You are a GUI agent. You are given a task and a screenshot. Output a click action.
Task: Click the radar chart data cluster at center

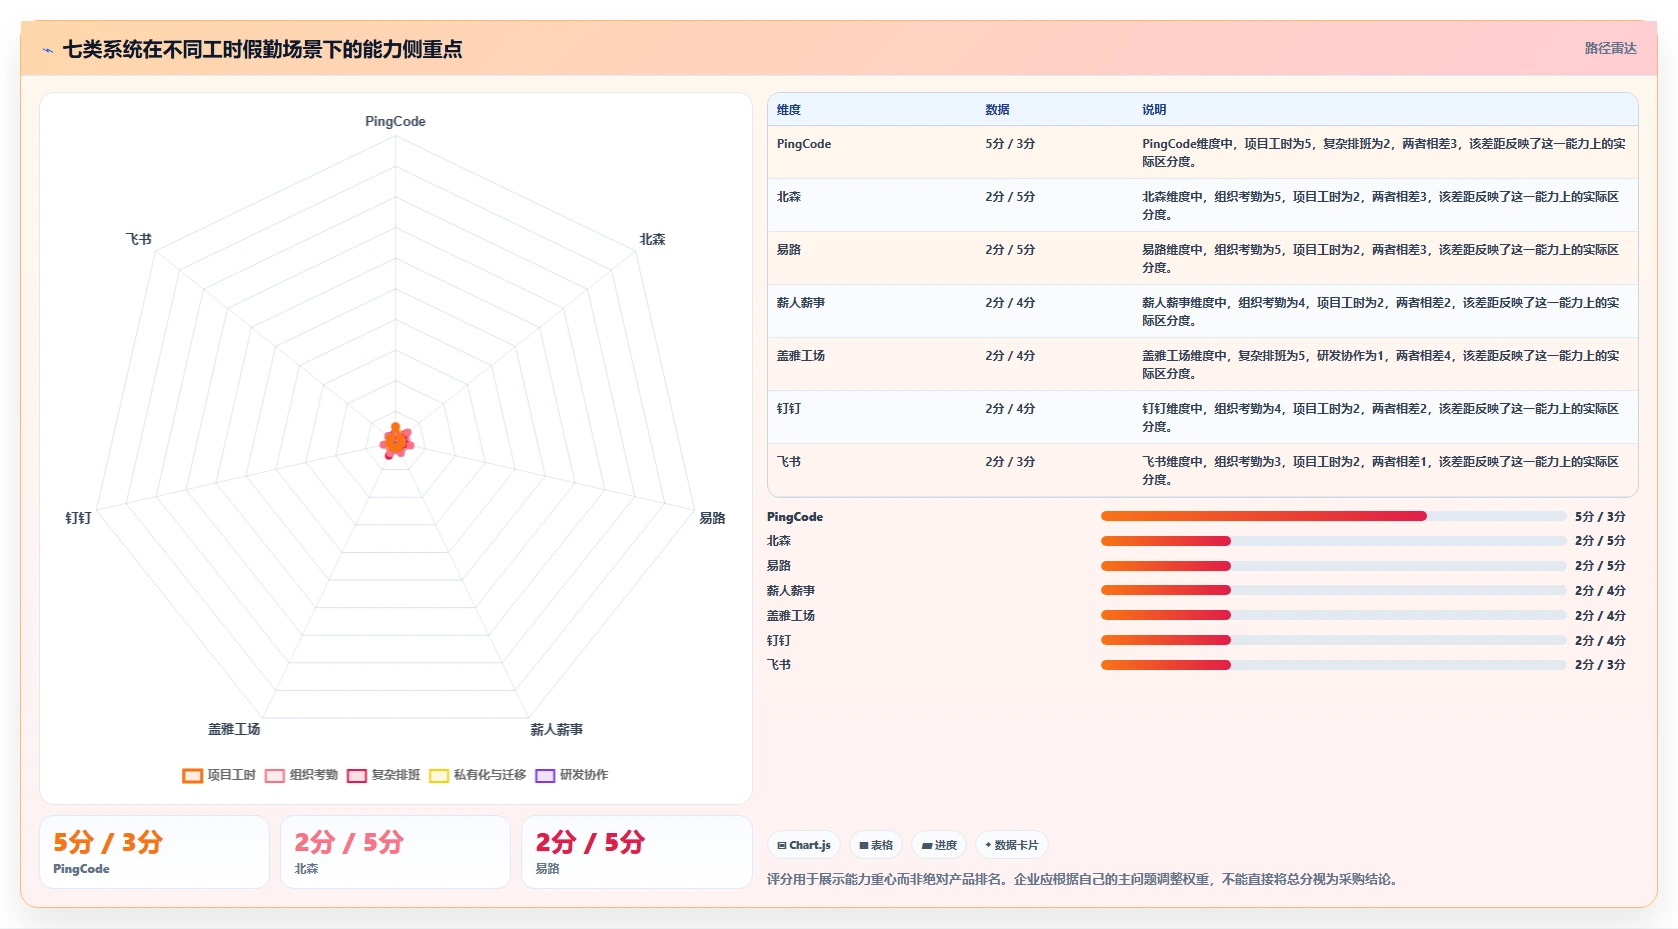[x=396, y=441]
